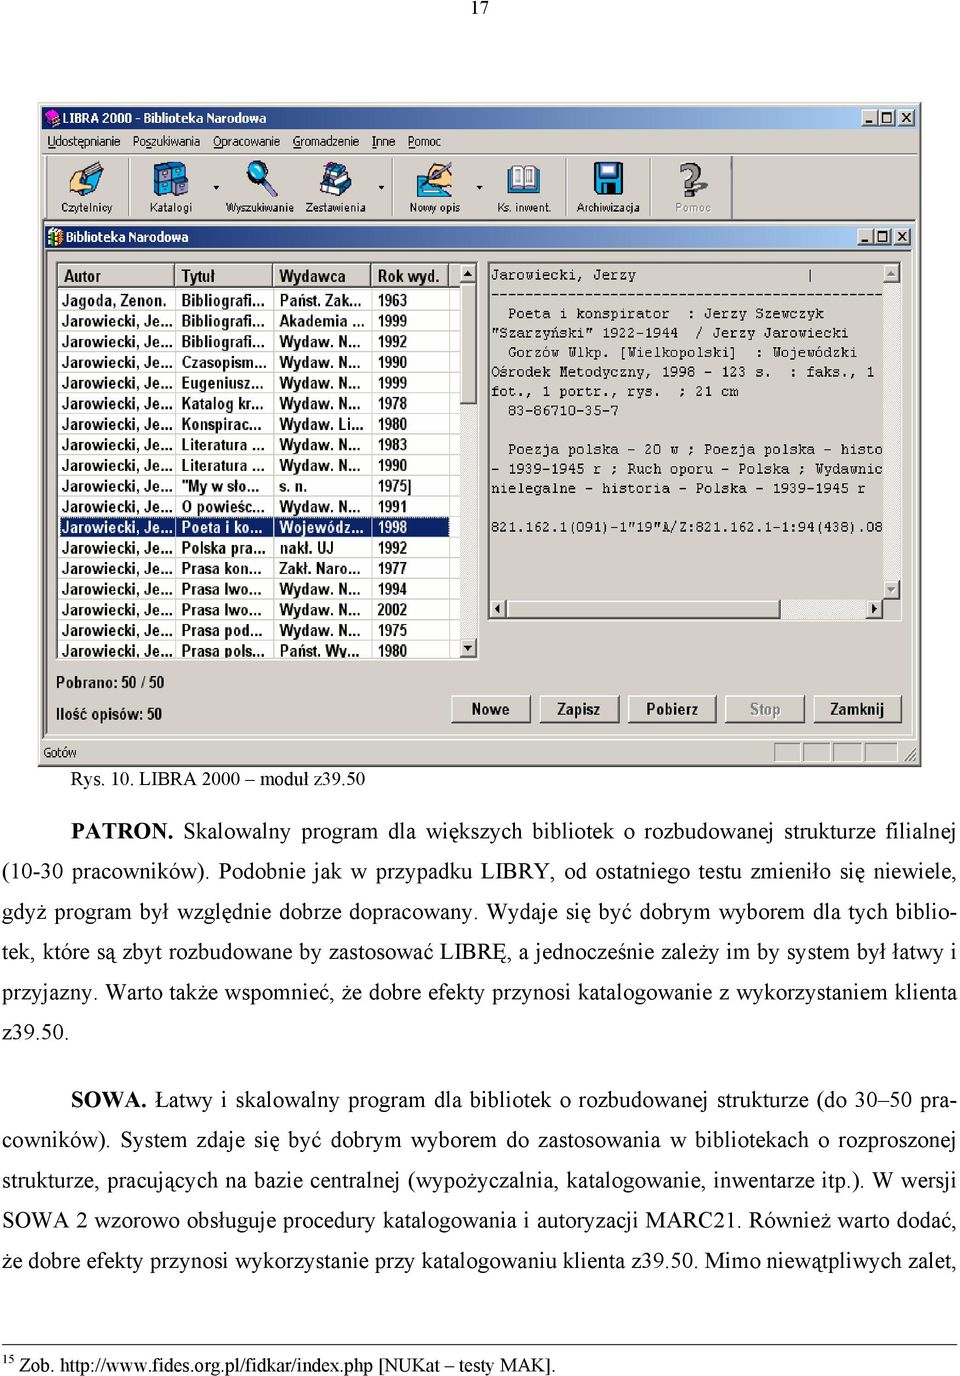
Task: Click publisher cell Zakł. Naro...
Action: [322, 568]
